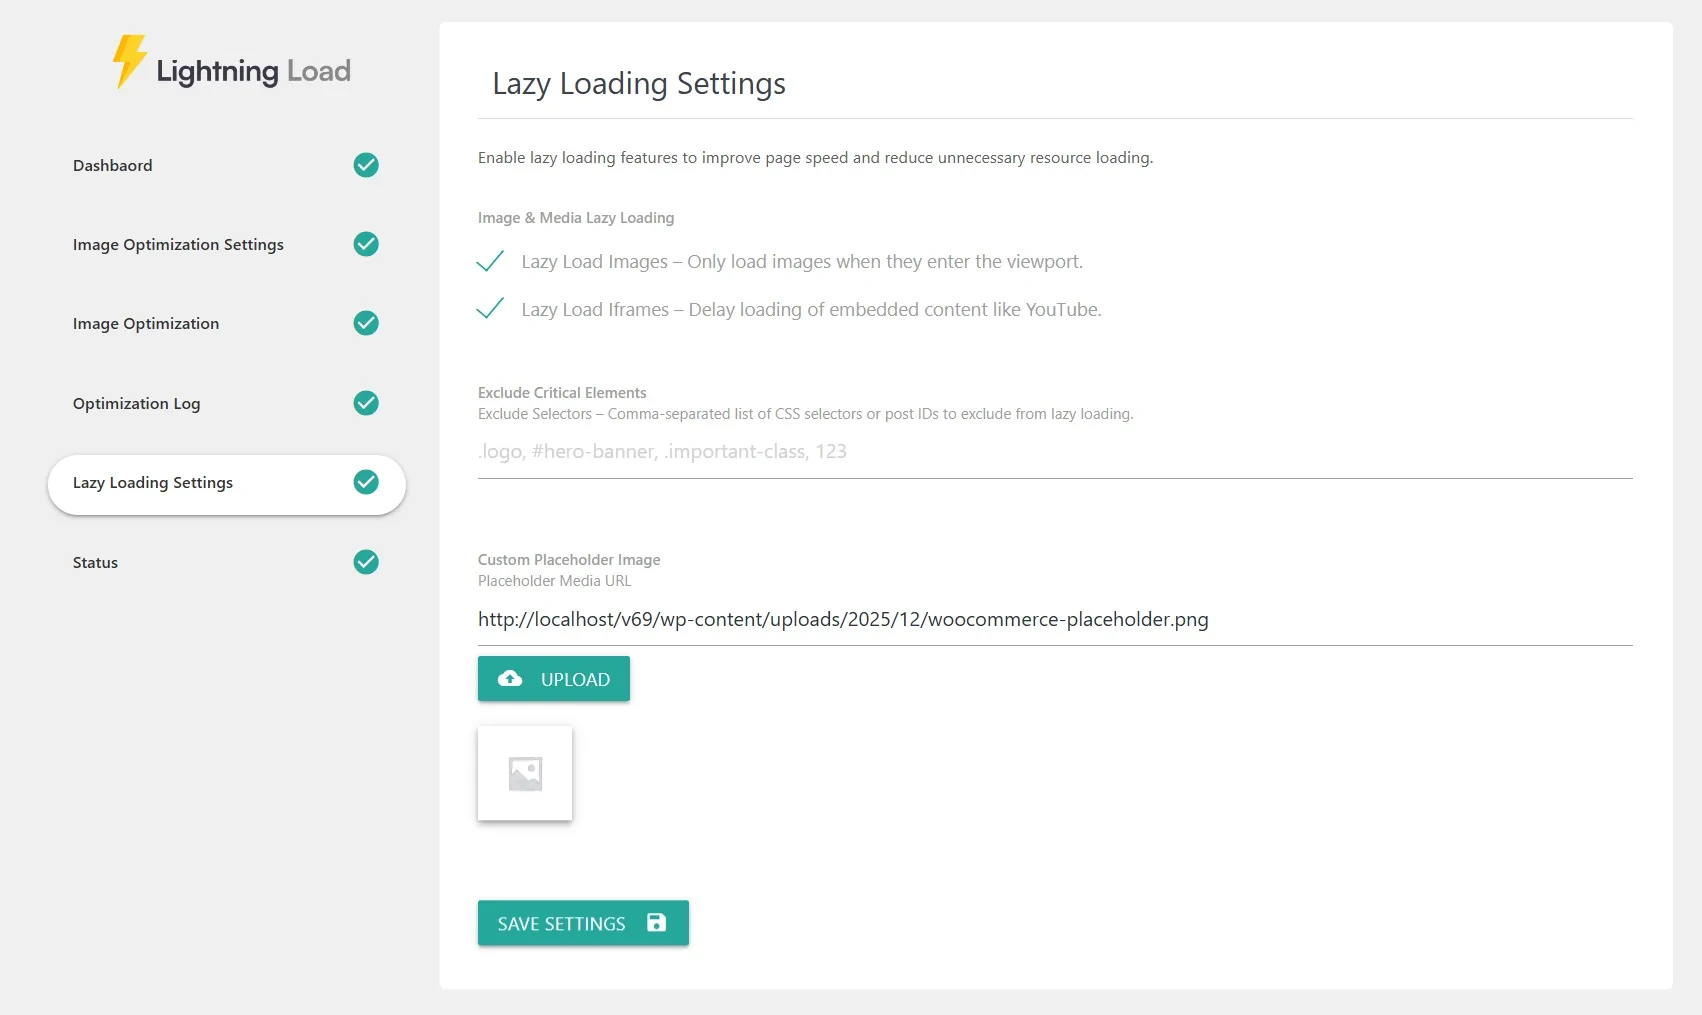Click the checkmark icon beside Lazy Loading Settings
The image size is (1702, 1015).
366,482
